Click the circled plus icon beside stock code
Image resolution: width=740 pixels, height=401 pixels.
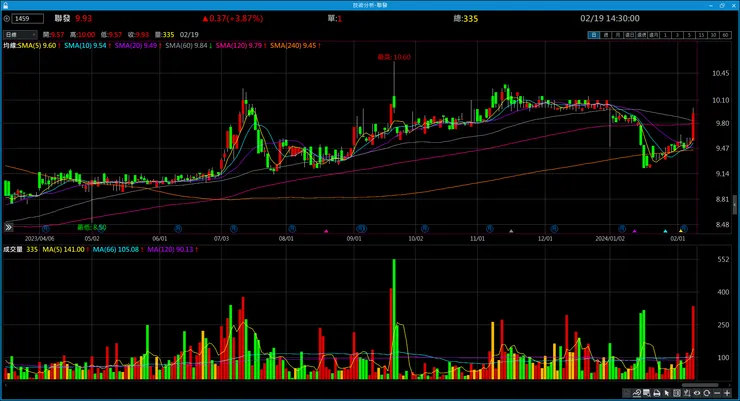(7, 19)
